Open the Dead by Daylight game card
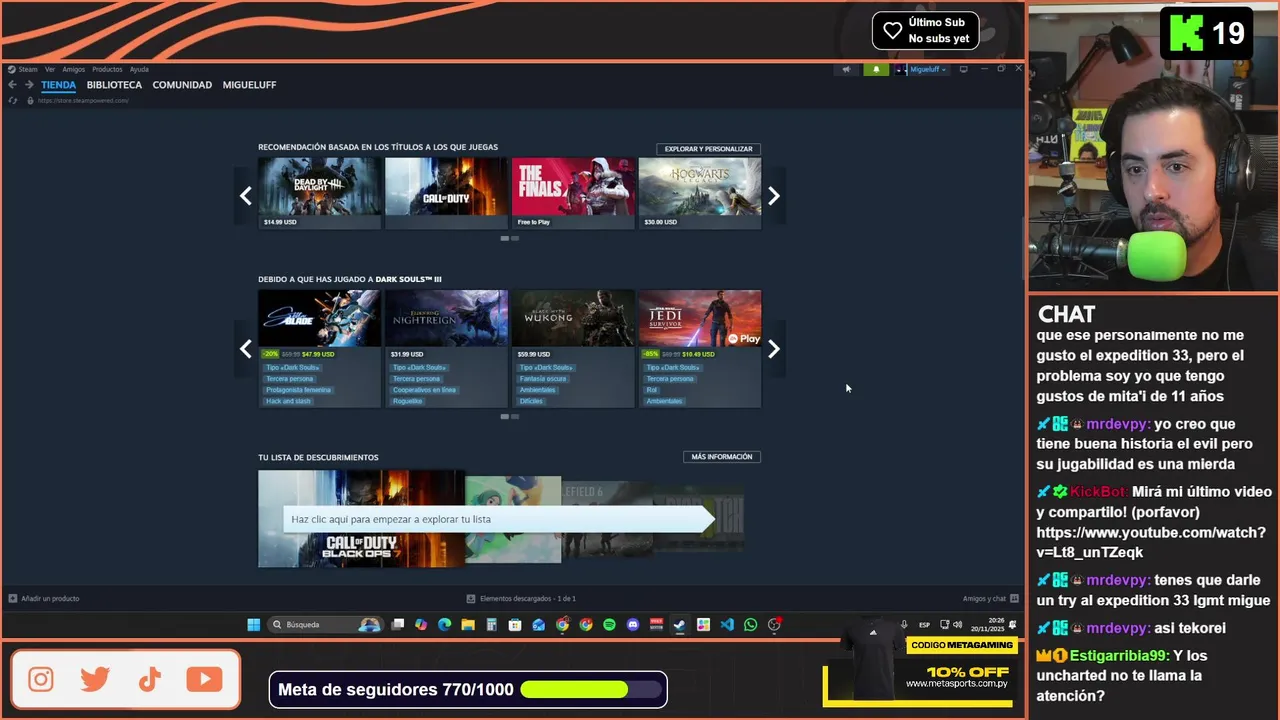Image resolution: width=1280 pixels, height=720 pixels. (320, 193)
